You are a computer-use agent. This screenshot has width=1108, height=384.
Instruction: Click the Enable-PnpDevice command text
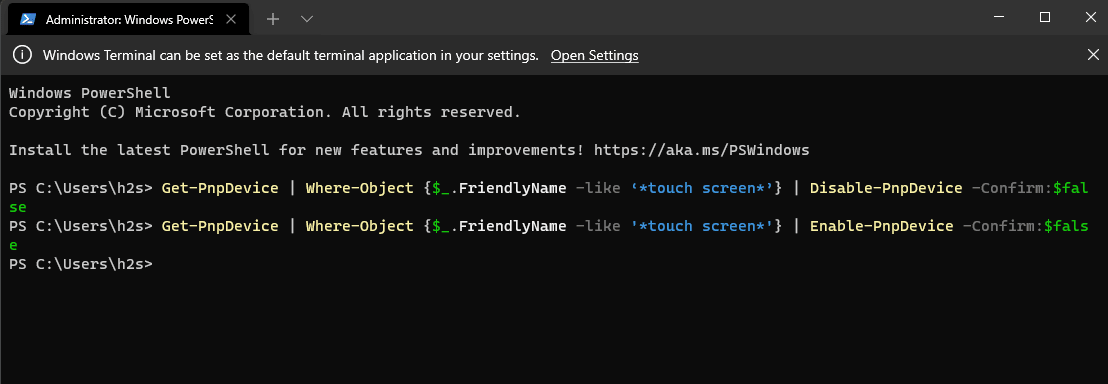(x=881, y=226)
